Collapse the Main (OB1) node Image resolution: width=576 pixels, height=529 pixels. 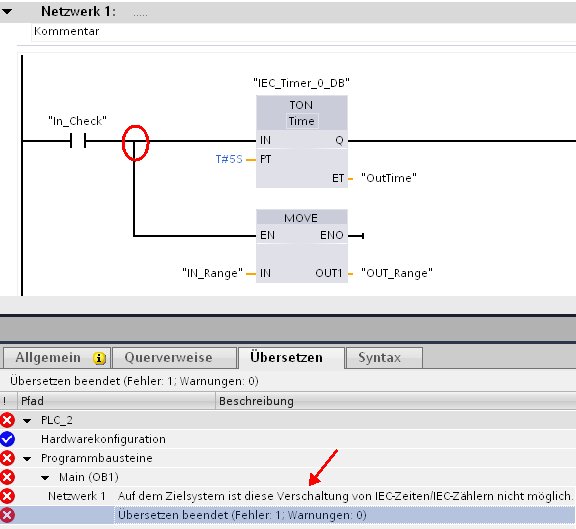click(x=45, y=478)
